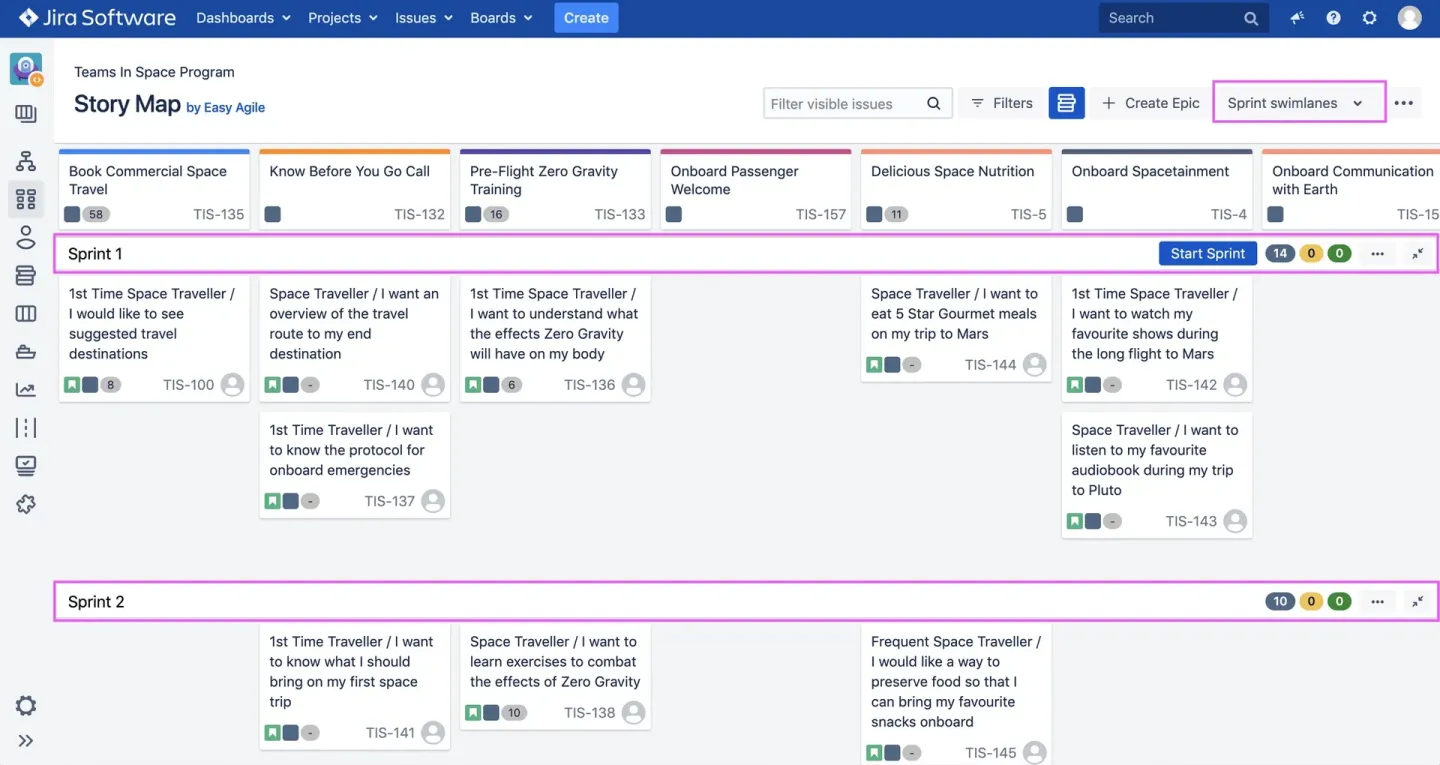The height and width of the screenshot is (765, 1440).
Task: Click the feedback megaphone icon in the top bar
Action: coord(1297,17)
